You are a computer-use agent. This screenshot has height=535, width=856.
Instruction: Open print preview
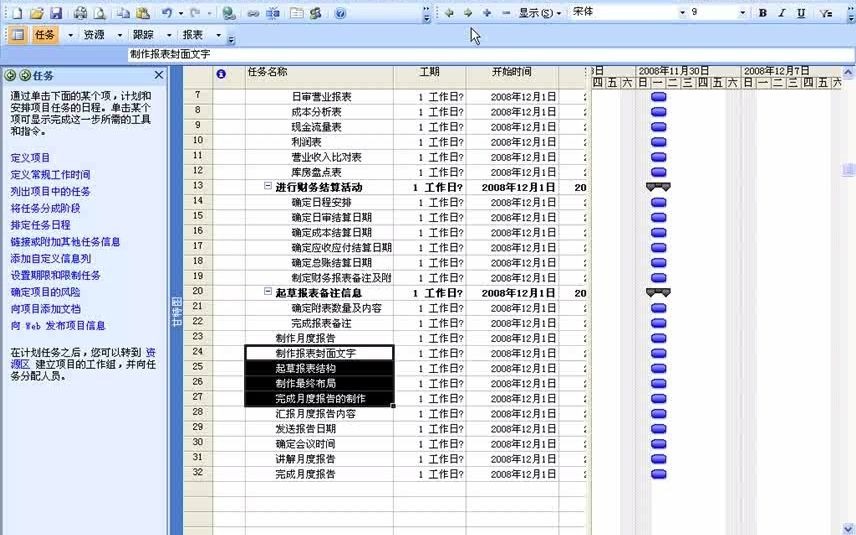tap(99, 13)
